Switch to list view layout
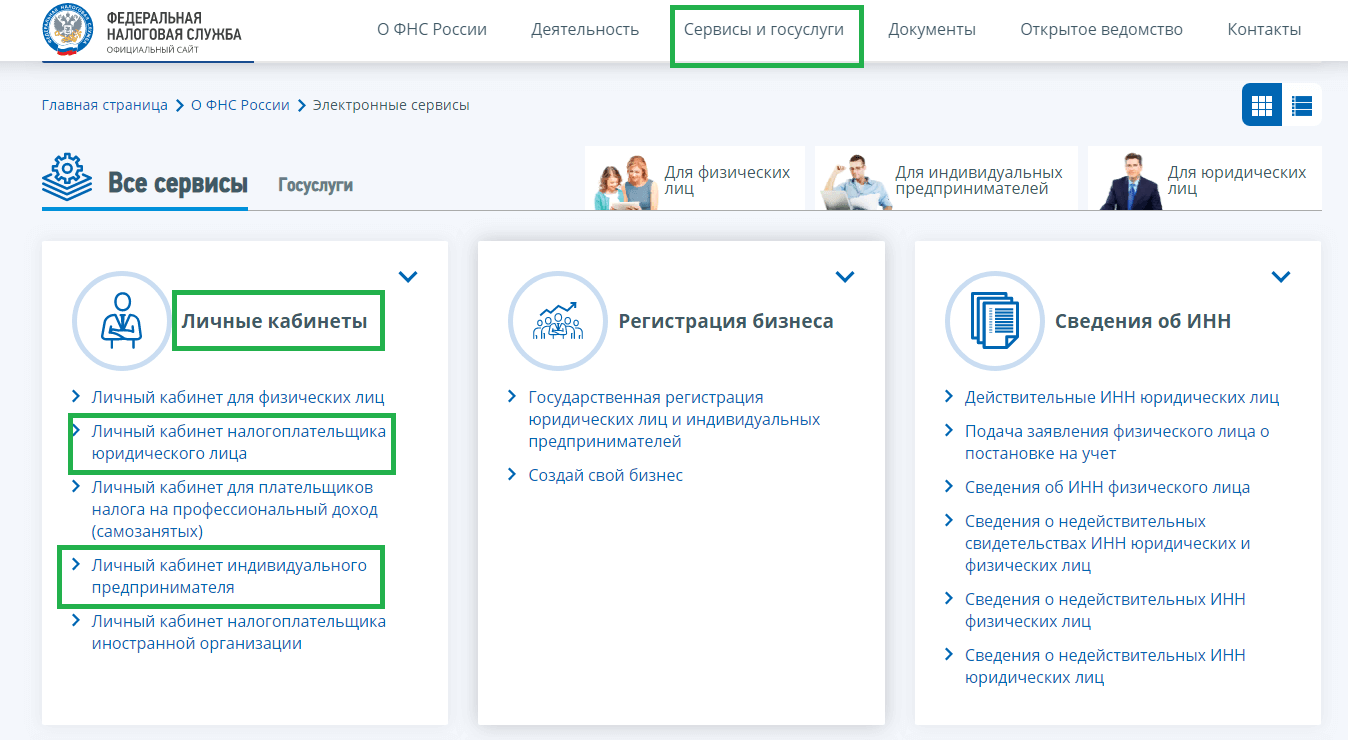 point(1302,105)
